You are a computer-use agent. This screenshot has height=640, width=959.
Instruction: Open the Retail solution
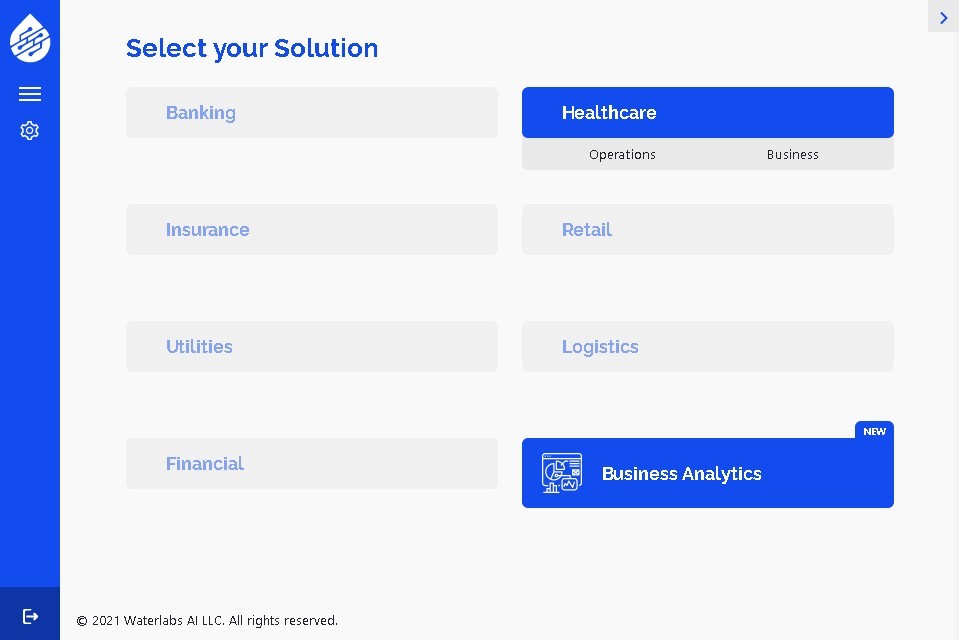click(x=707, y=229)
